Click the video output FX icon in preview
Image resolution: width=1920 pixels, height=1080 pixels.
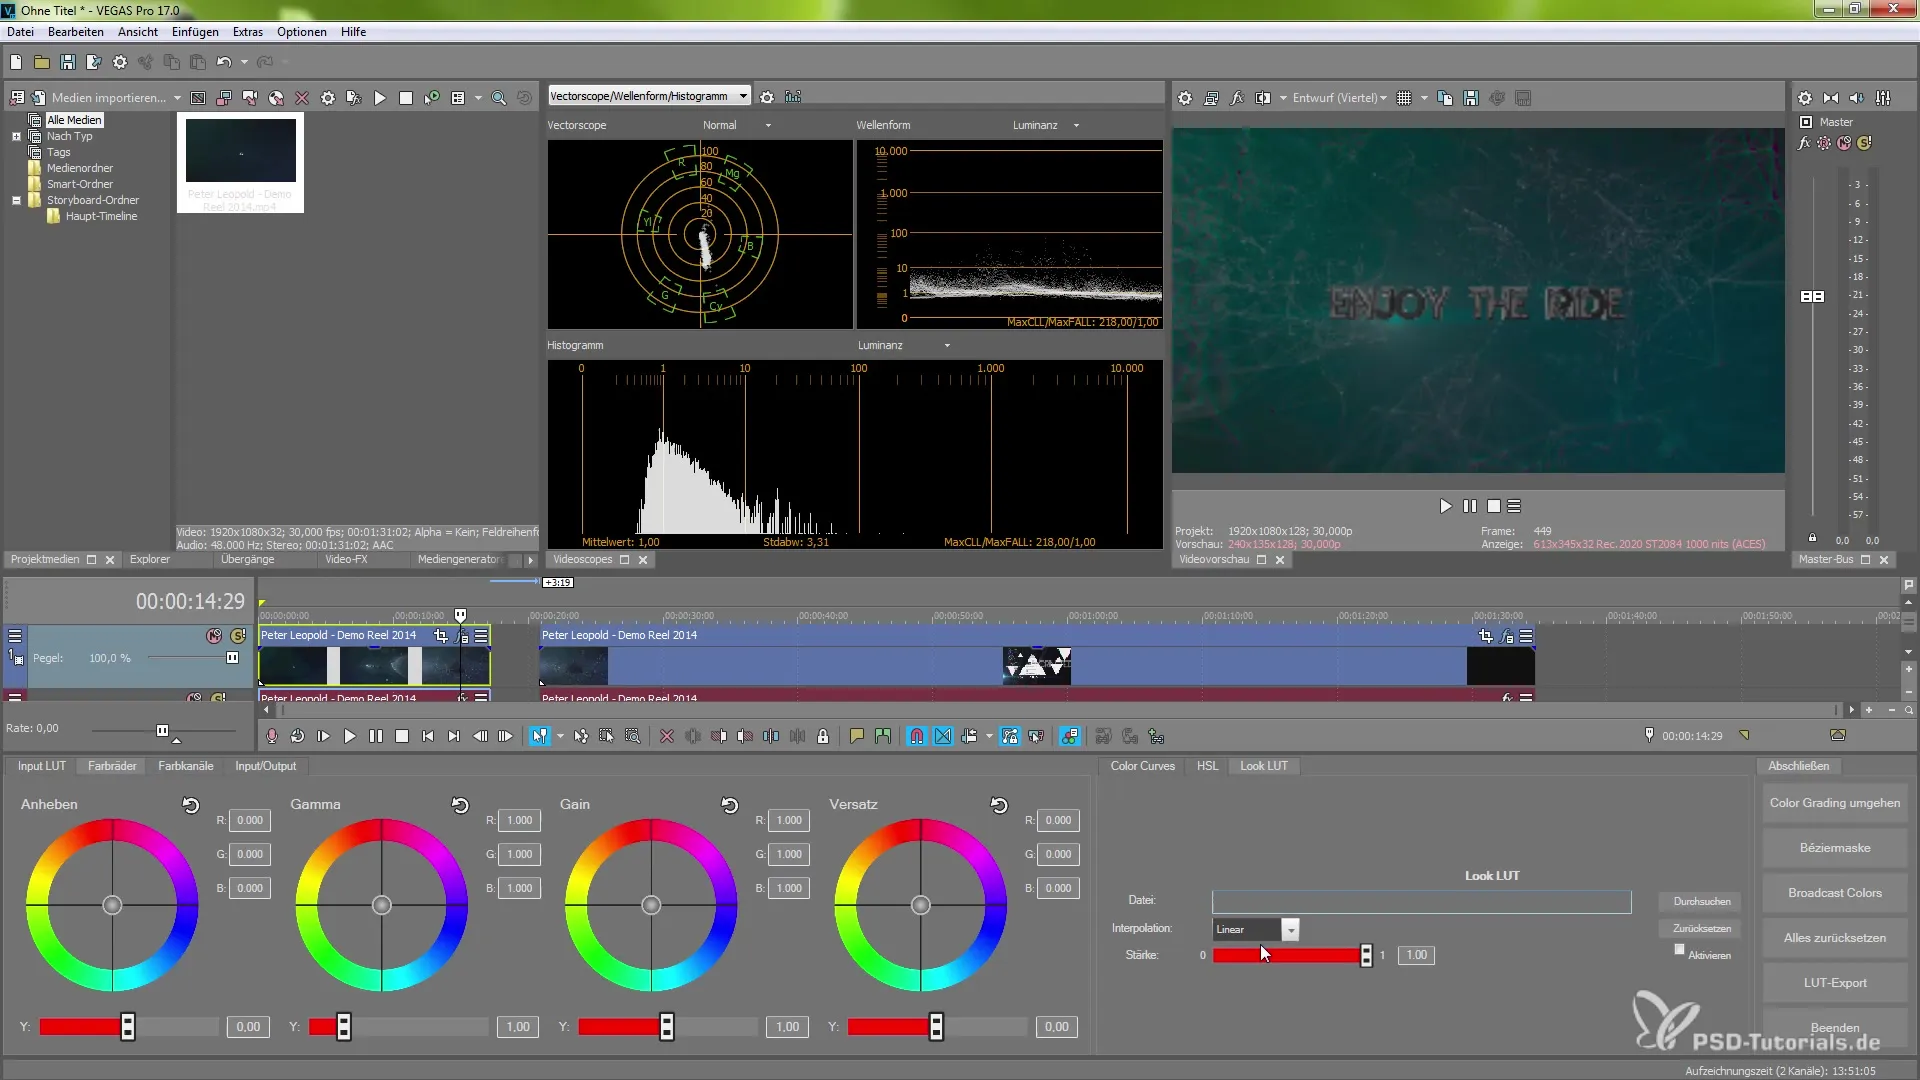(1237, 98)
